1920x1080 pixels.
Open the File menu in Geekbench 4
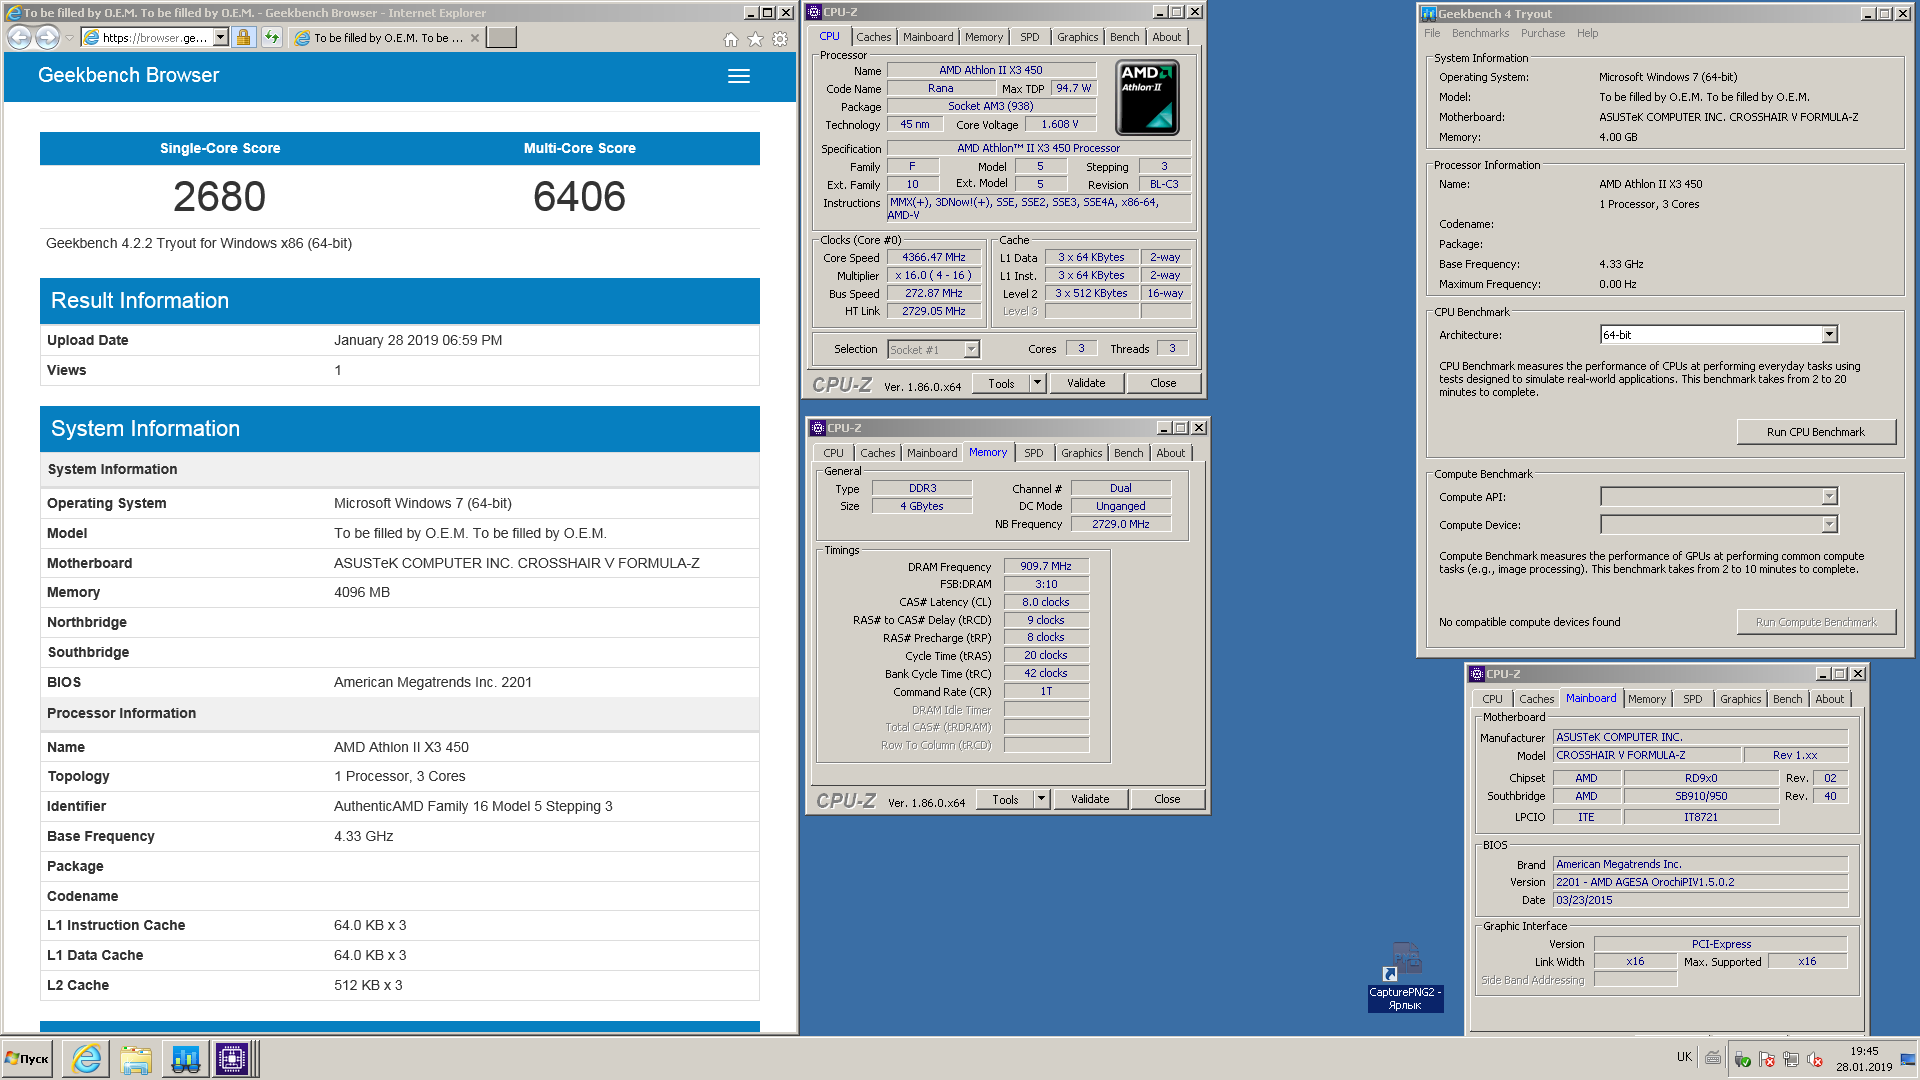click(x=1432, y=33)
